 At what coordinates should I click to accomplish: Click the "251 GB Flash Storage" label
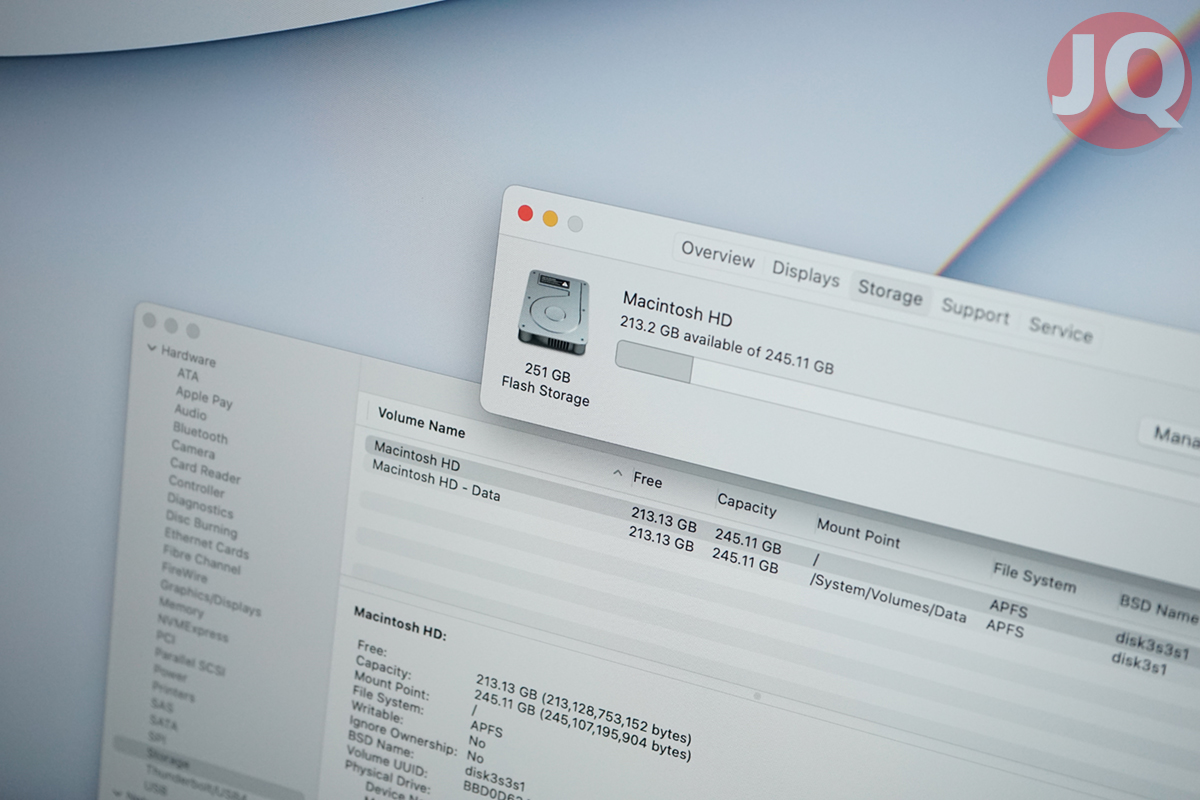click(x=546, y=384)
